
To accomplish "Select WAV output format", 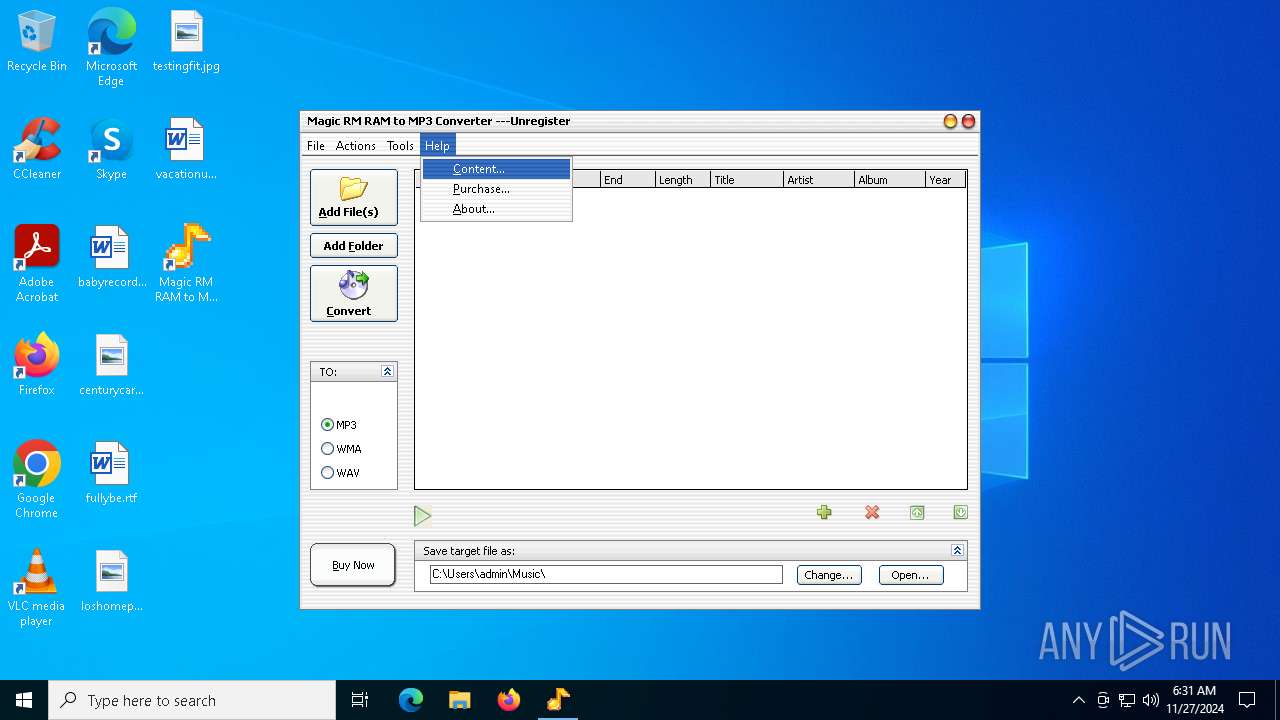I will click(x=340, y=473).
